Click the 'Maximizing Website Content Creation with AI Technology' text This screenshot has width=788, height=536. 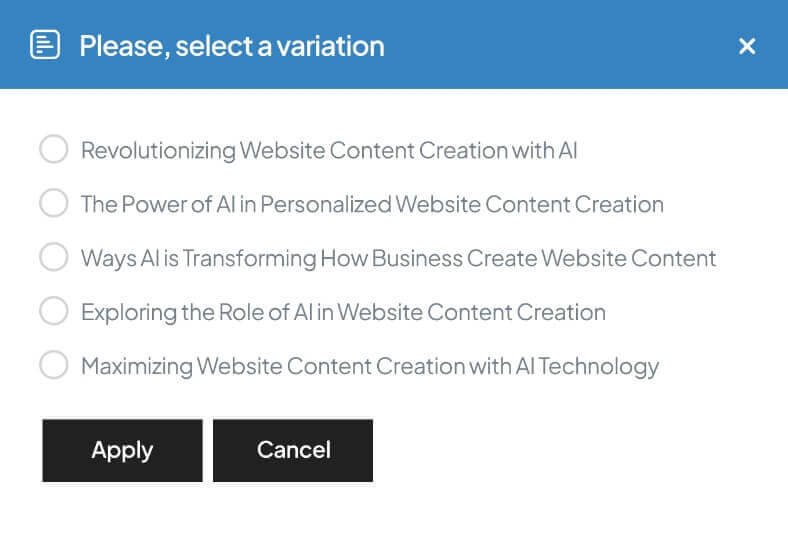[x=370, y=366]
